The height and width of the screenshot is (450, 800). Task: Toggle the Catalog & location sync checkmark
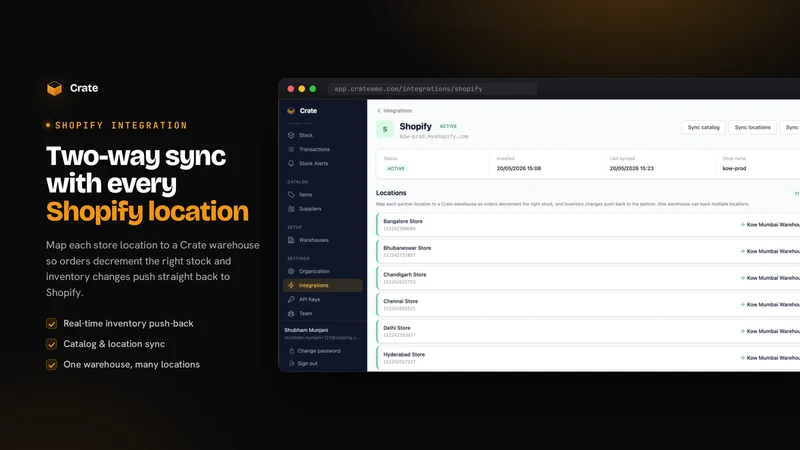tap(52, 344)
